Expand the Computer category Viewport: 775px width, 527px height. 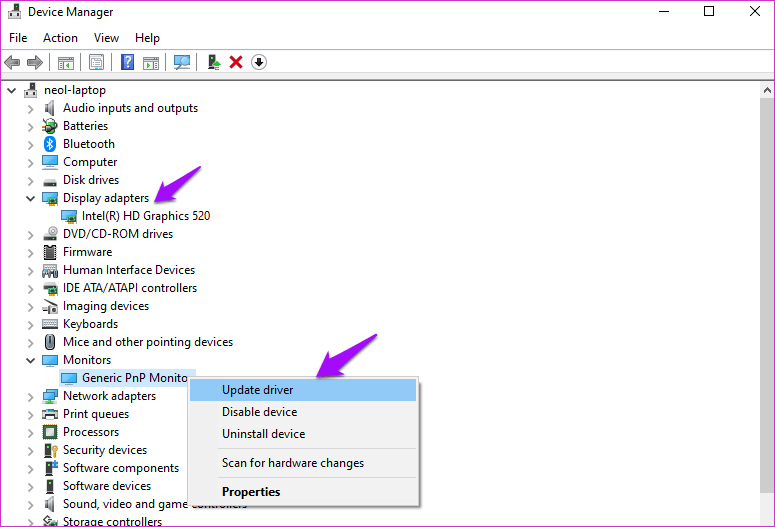pos(31,163)
